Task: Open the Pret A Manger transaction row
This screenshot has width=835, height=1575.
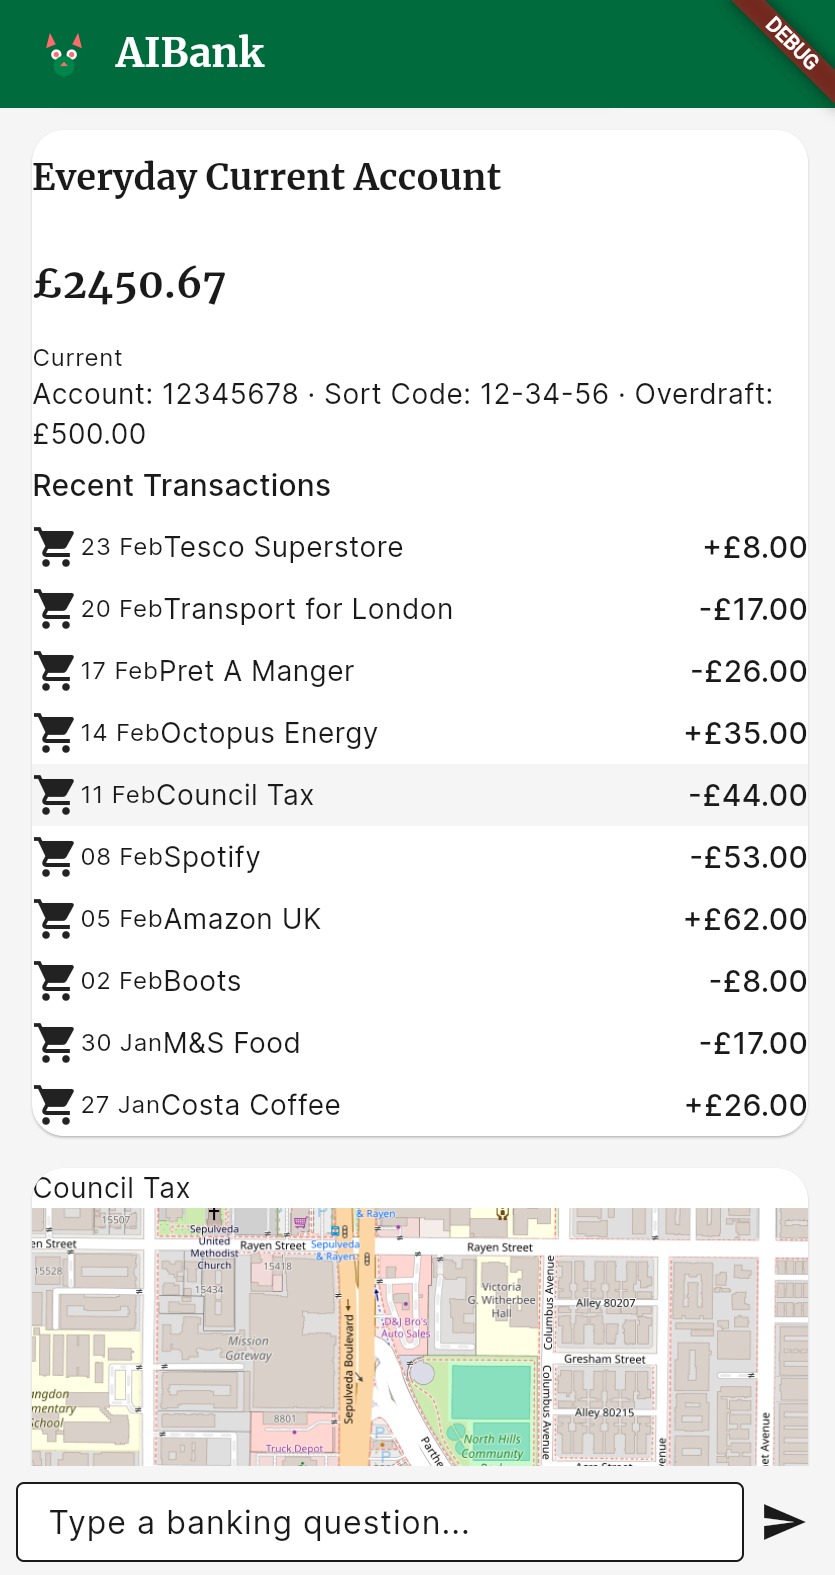Action: coord(420,671)
